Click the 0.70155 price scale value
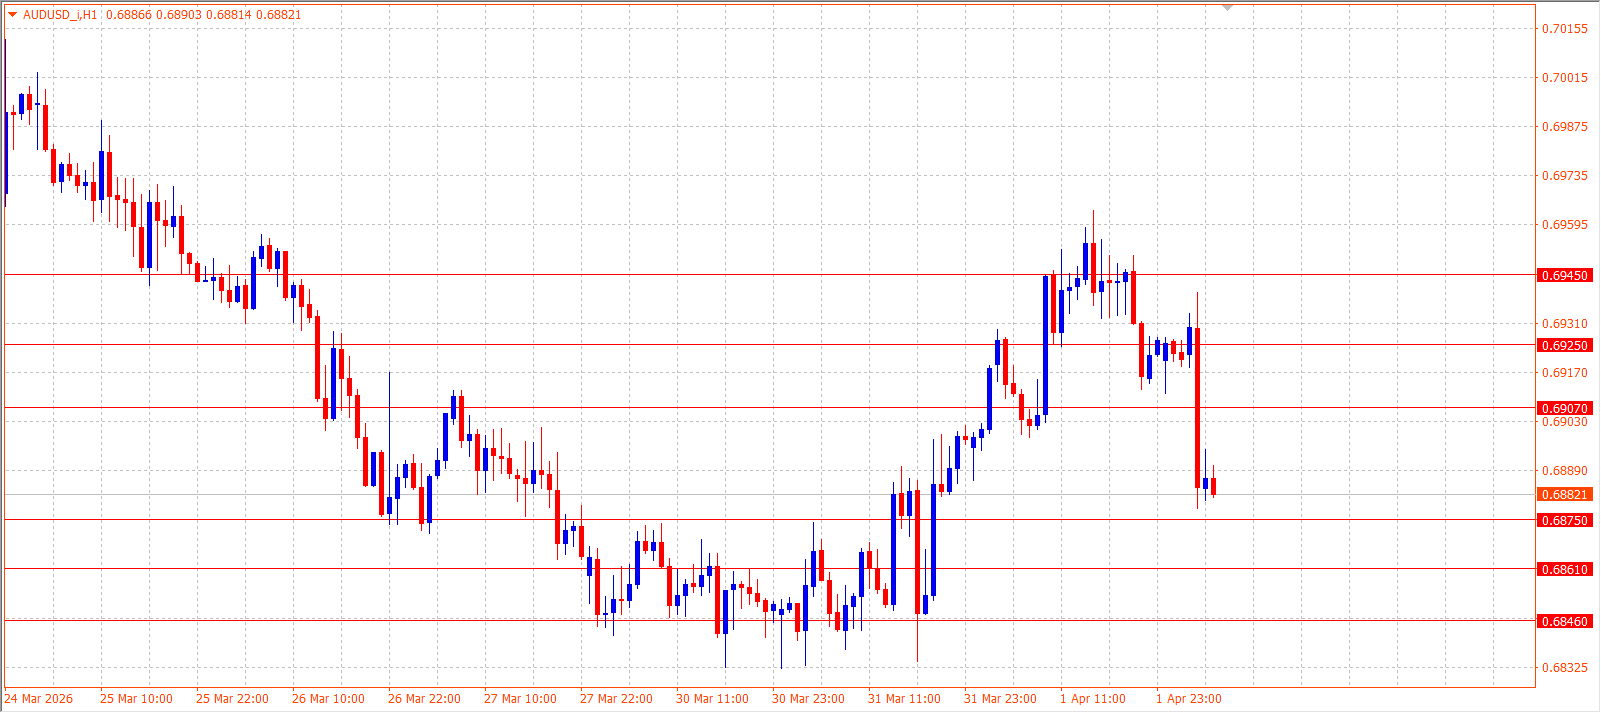Image resolution: width=1601 pixels, height=713 pixels. (1564, 29)
